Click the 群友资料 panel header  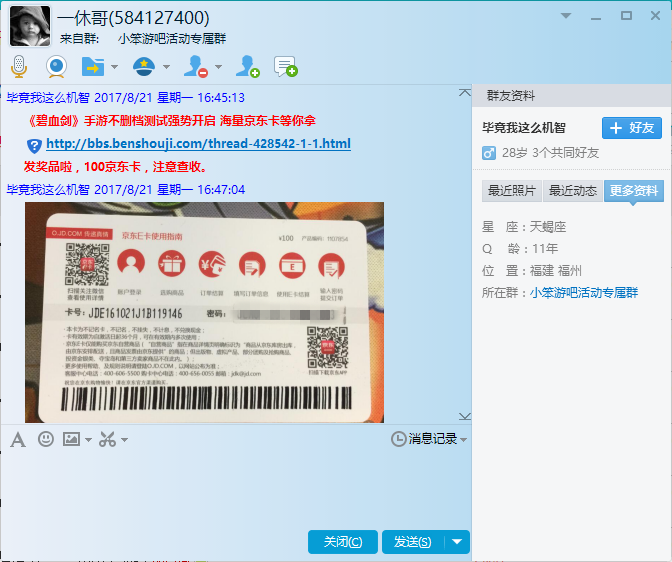click(572, 96)
